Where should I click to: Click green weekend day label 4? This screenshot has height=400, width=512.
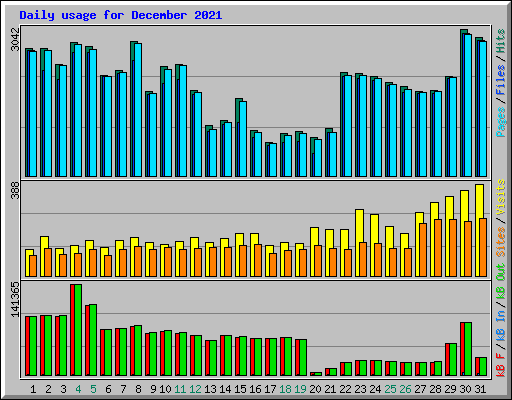click(x=78, y=389)
